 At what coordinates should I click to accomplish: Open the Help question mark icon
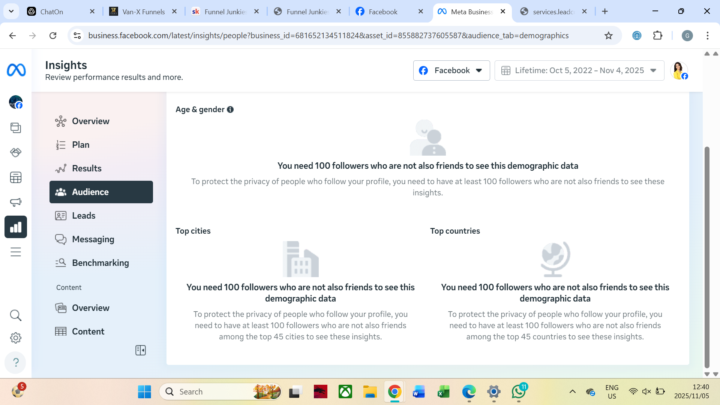coord(16,362)
